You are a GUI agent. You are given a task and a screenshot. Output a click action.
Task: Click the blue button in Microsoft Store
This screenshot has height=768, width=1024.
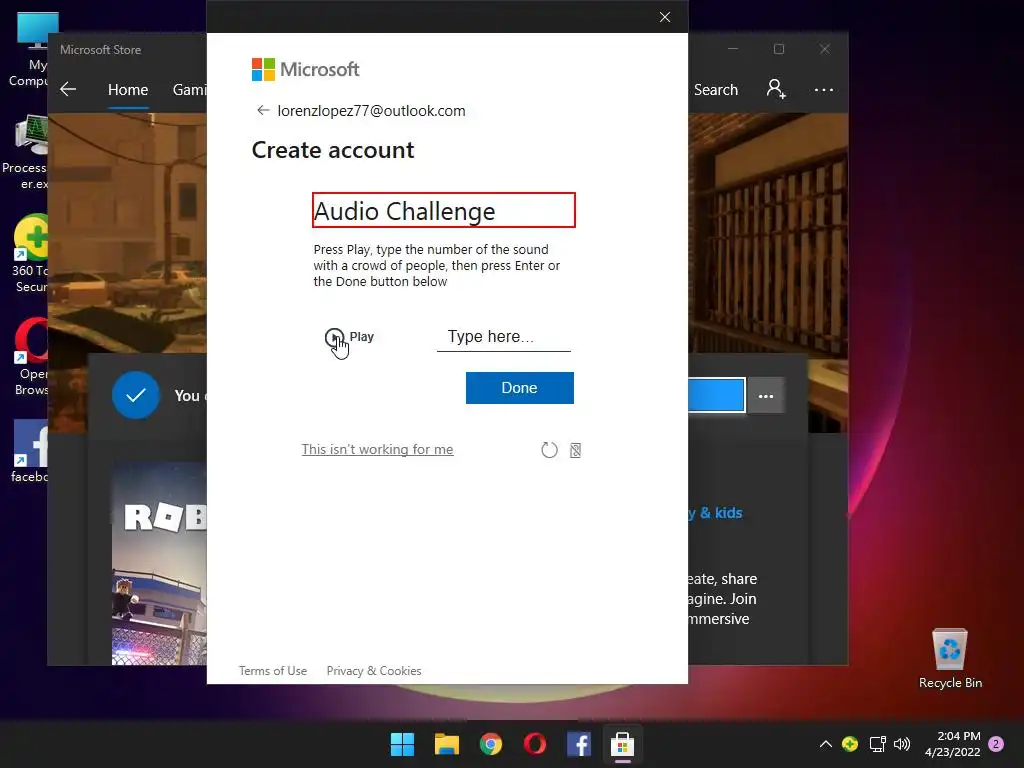point(716,395)
